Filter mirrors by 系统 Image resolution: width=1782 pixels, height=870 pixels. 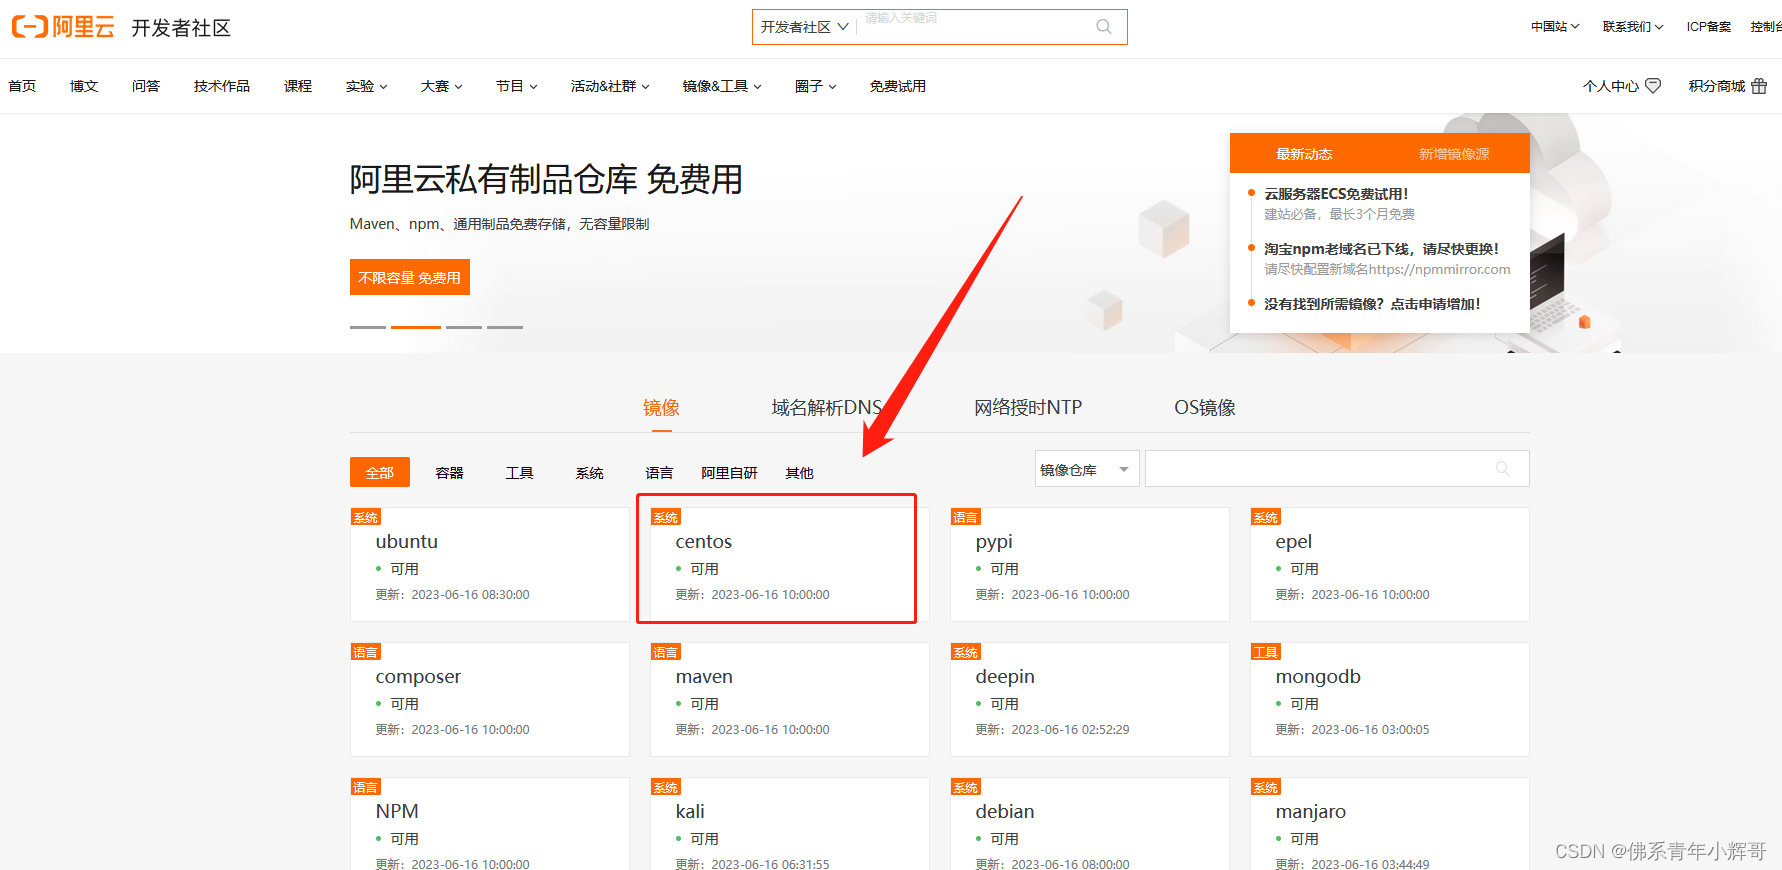tap(590, 472)
